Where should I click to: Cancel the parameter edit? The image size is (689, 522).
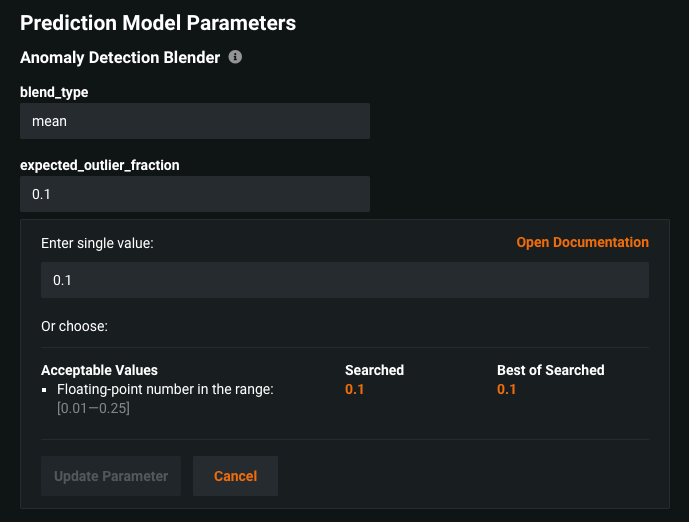[235, 476]
